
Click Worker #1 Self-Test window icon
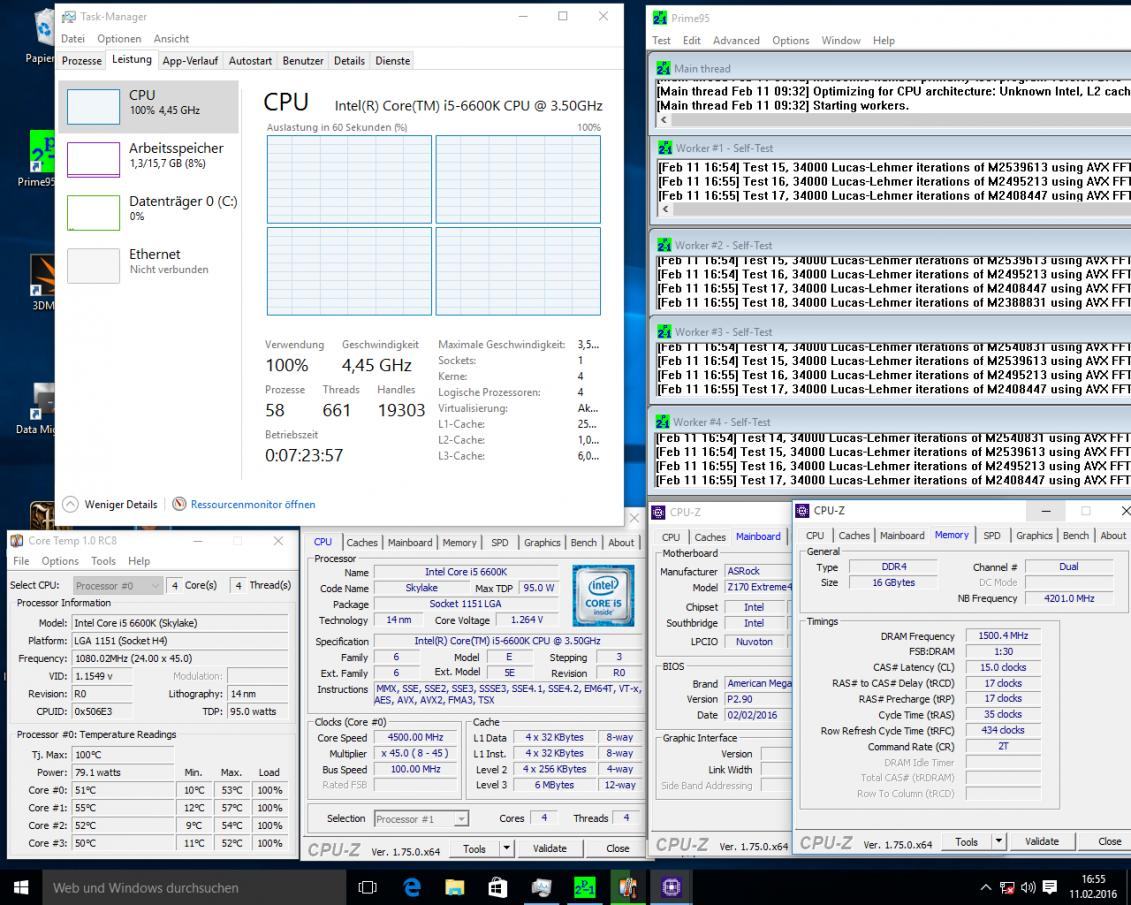[x=664, y=148]
